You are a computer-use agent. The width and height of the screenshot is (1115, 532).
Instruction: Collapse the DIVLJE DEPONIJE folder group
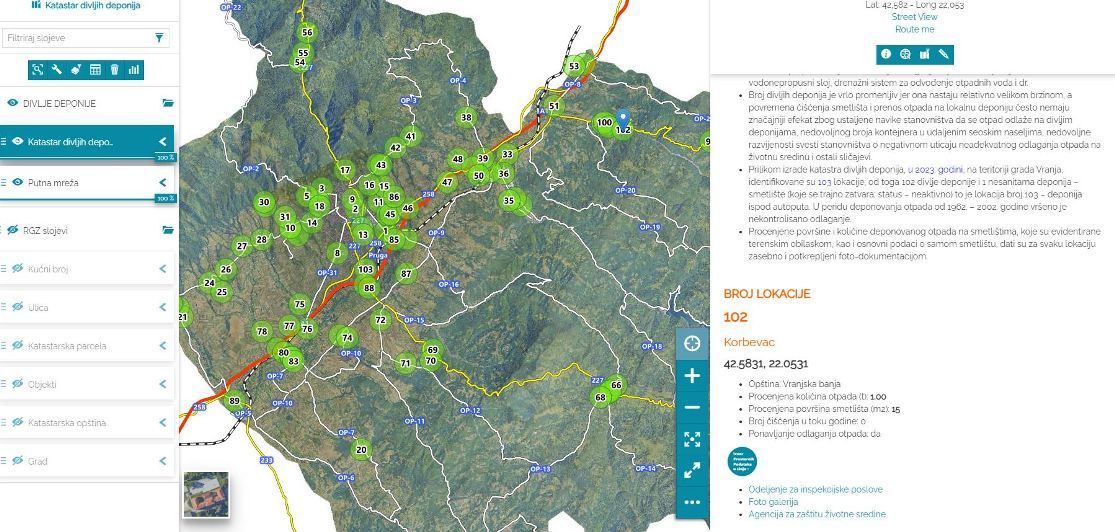pos(168,103)
